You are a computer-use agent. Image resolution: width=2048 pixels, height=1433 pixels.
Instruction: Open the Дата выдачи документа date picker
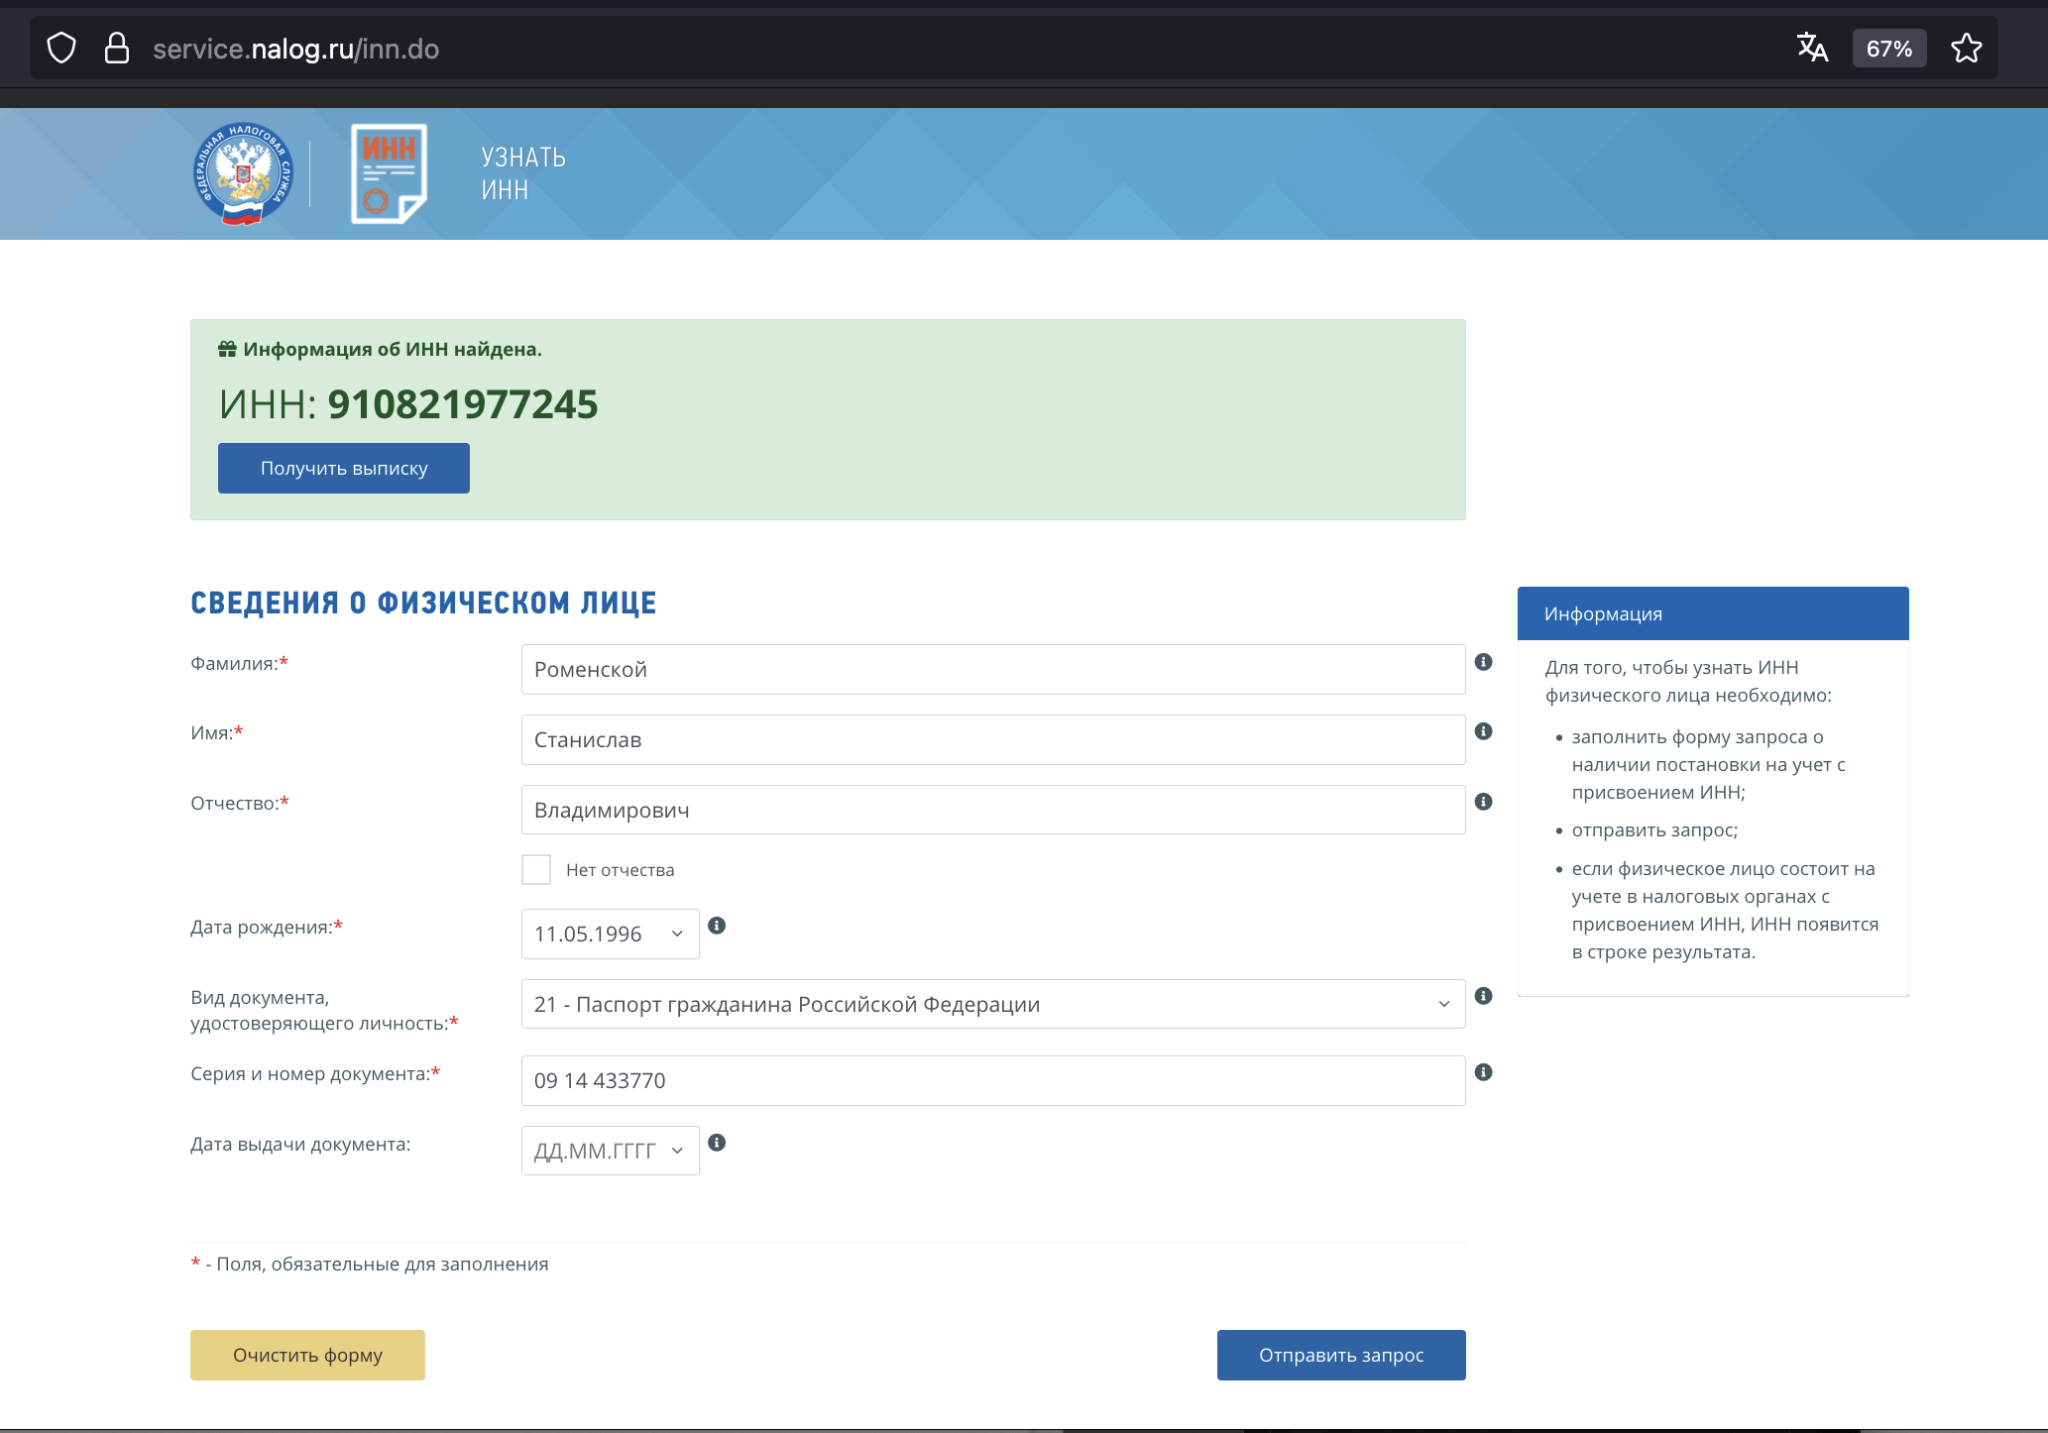click(610, 1151)
